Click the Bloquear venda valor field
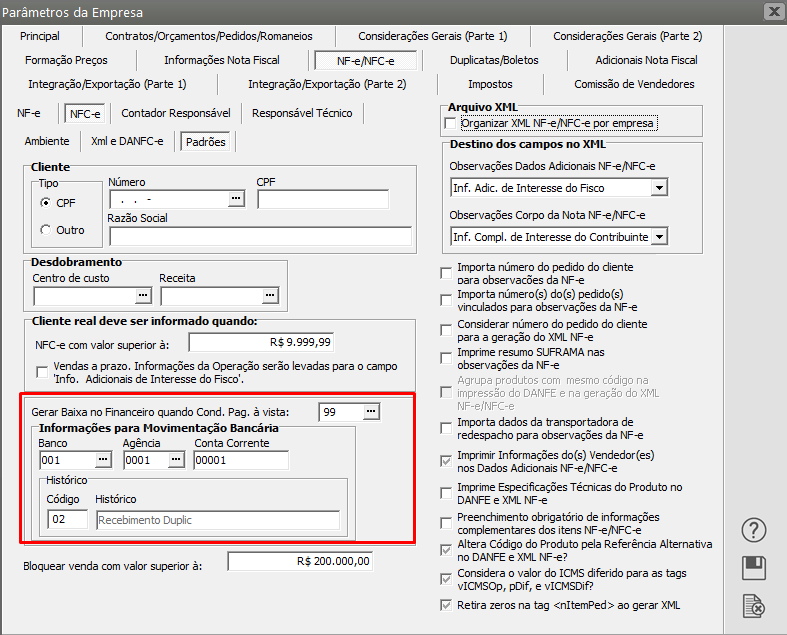 pos(300,562)
